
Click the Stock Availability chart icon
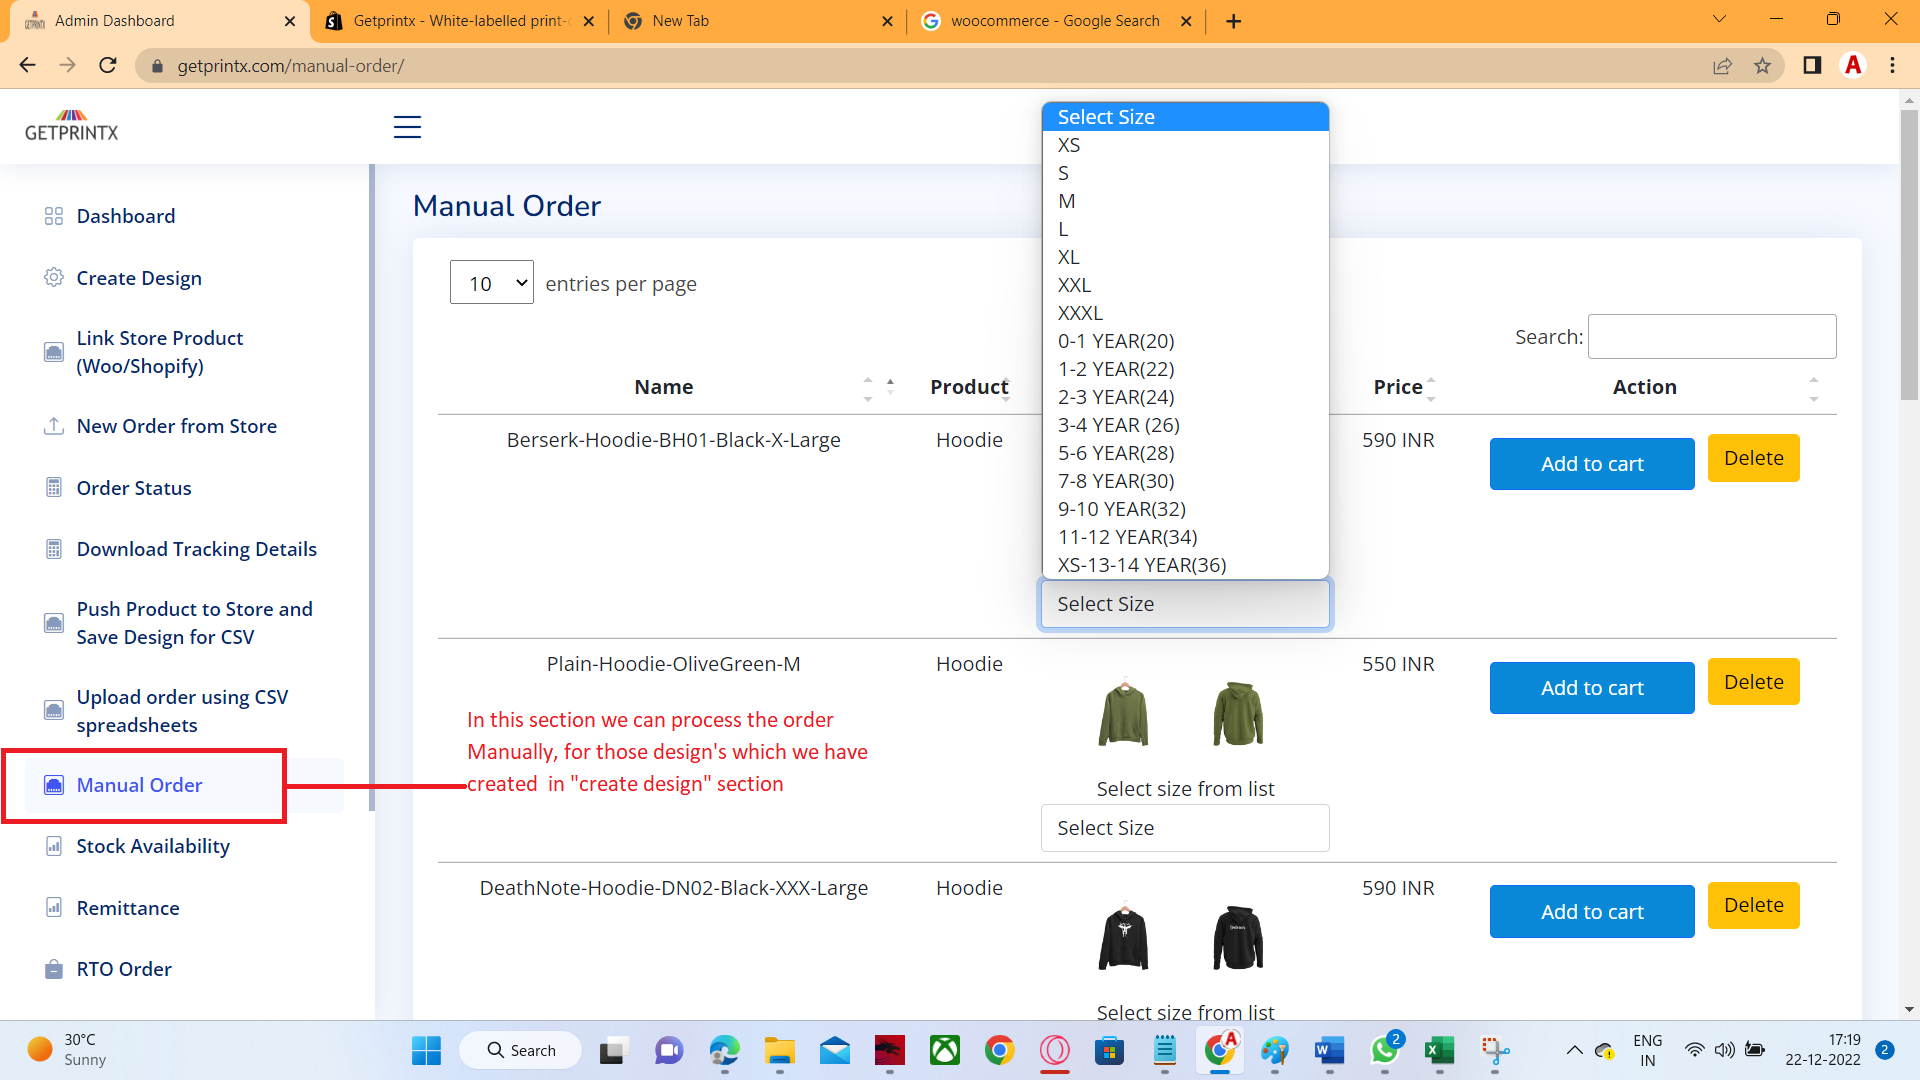click(x=54, y=846)
